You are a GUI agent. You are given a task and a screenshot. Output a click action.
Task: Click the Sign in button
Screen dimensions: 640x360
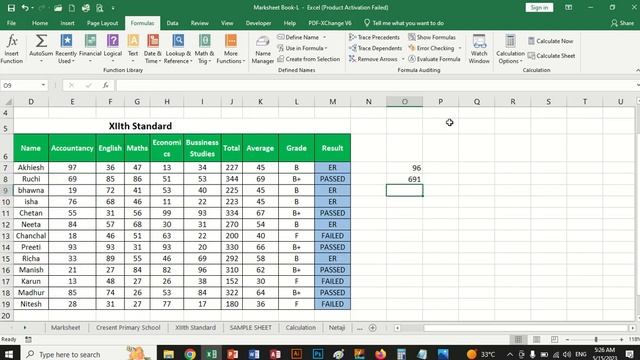[539, 8]
